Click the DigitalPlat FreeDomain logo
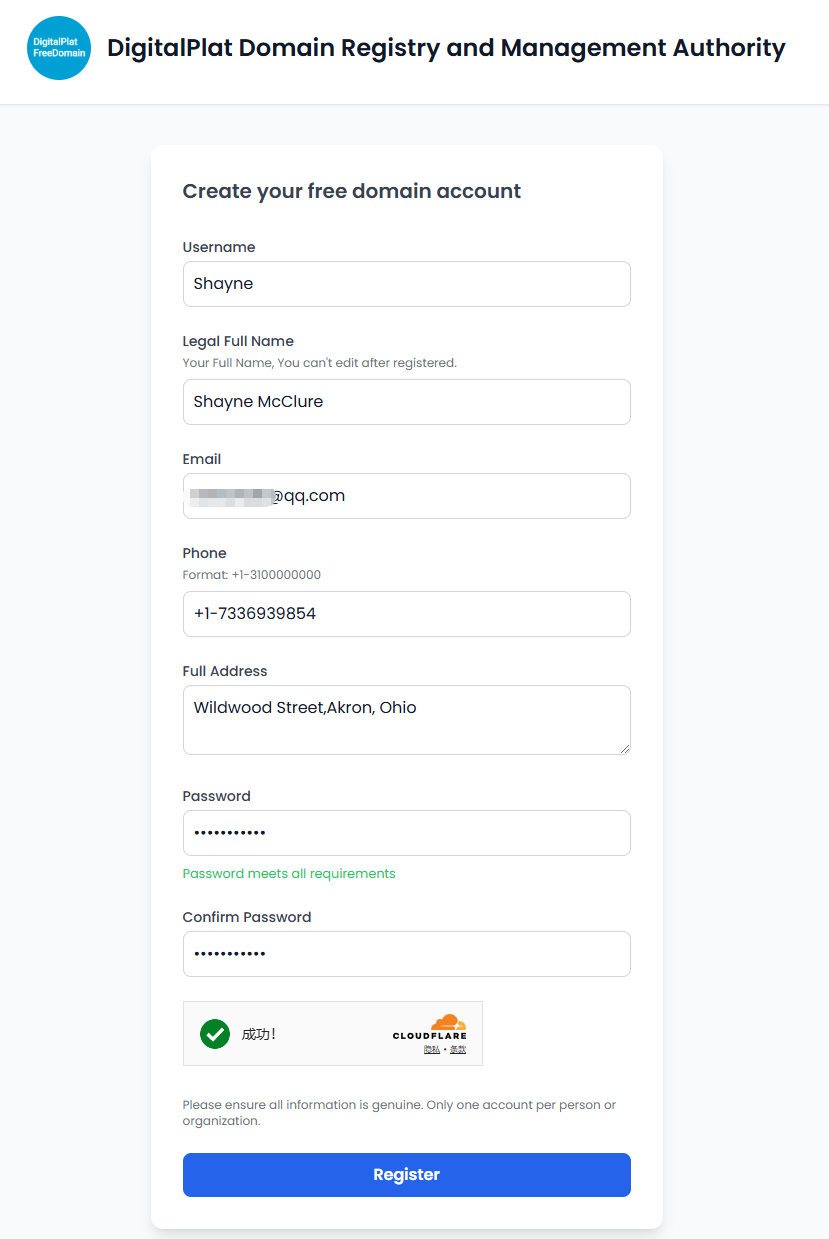The width and height of the screenshot is (829, 1239). [x=59, y=48]
